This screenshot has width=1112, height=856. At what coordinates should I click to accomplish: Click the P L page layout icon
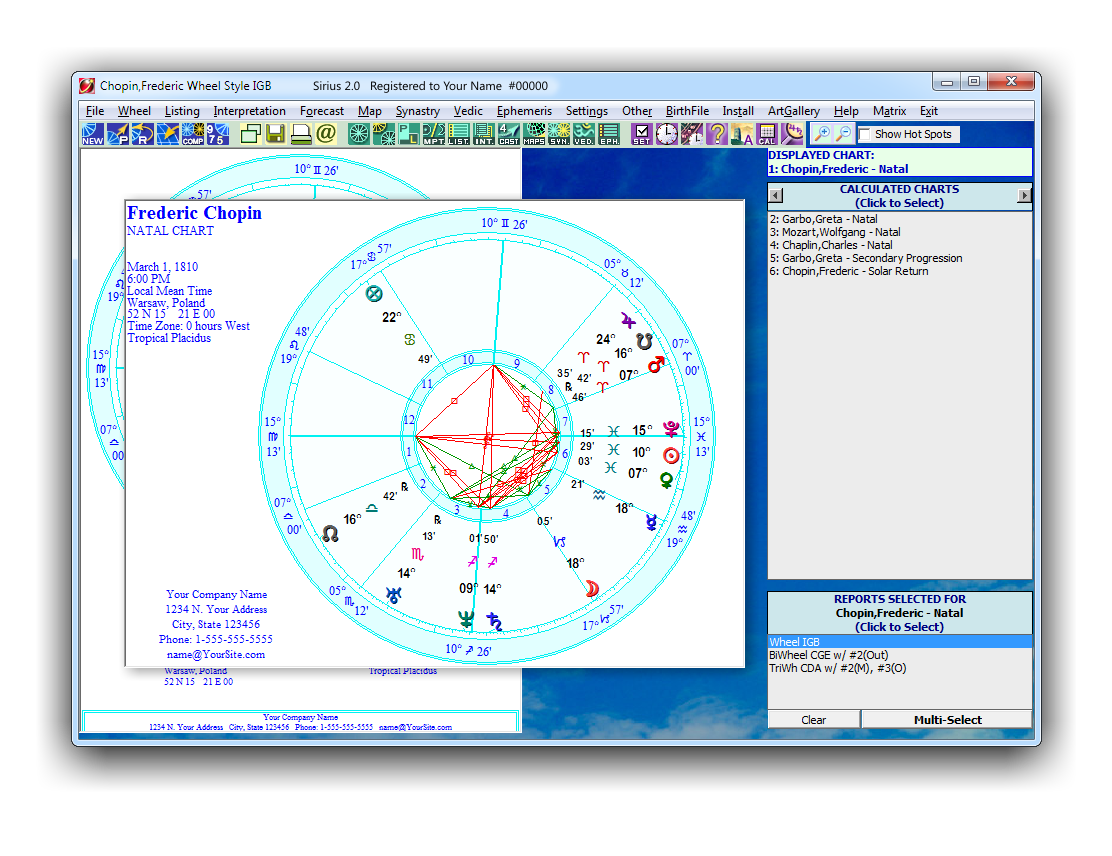coord(408,134)
